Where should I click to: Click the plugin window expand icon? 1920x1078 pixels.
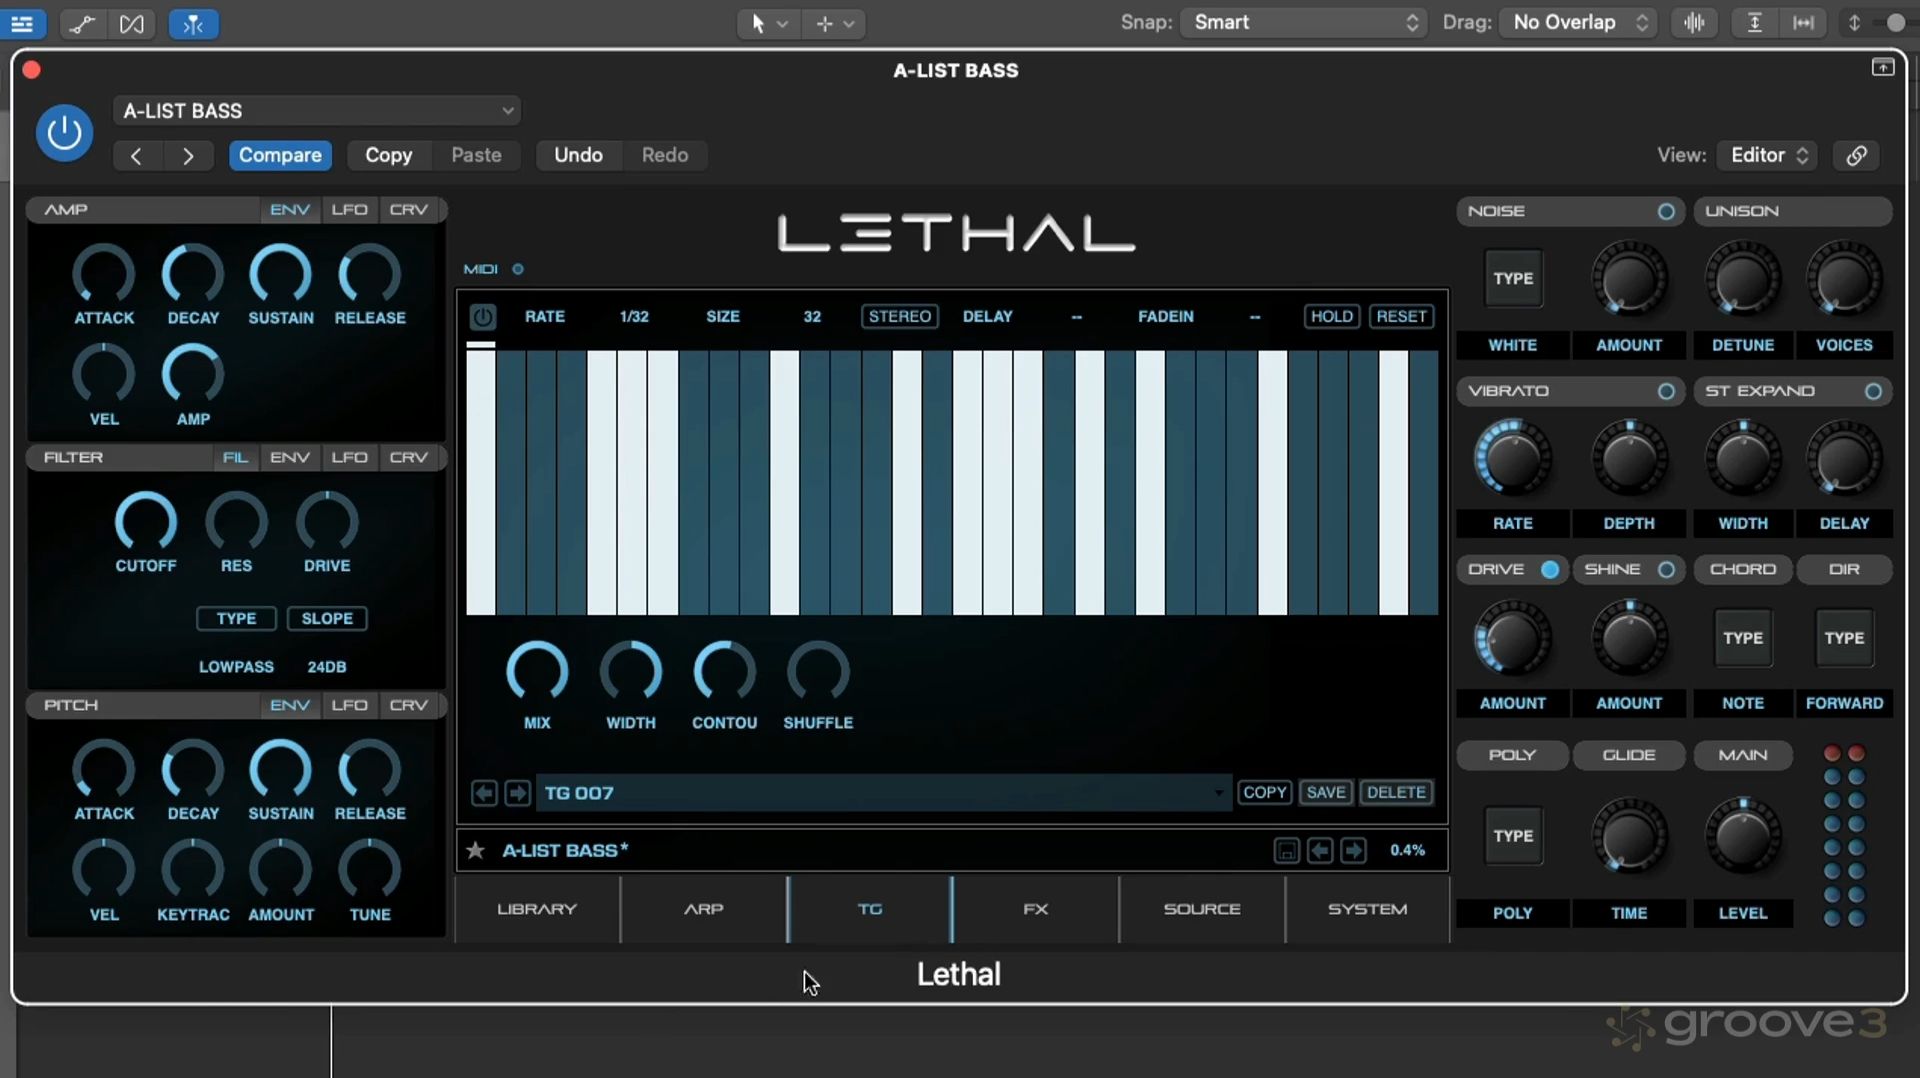(x=1882, y=67)
